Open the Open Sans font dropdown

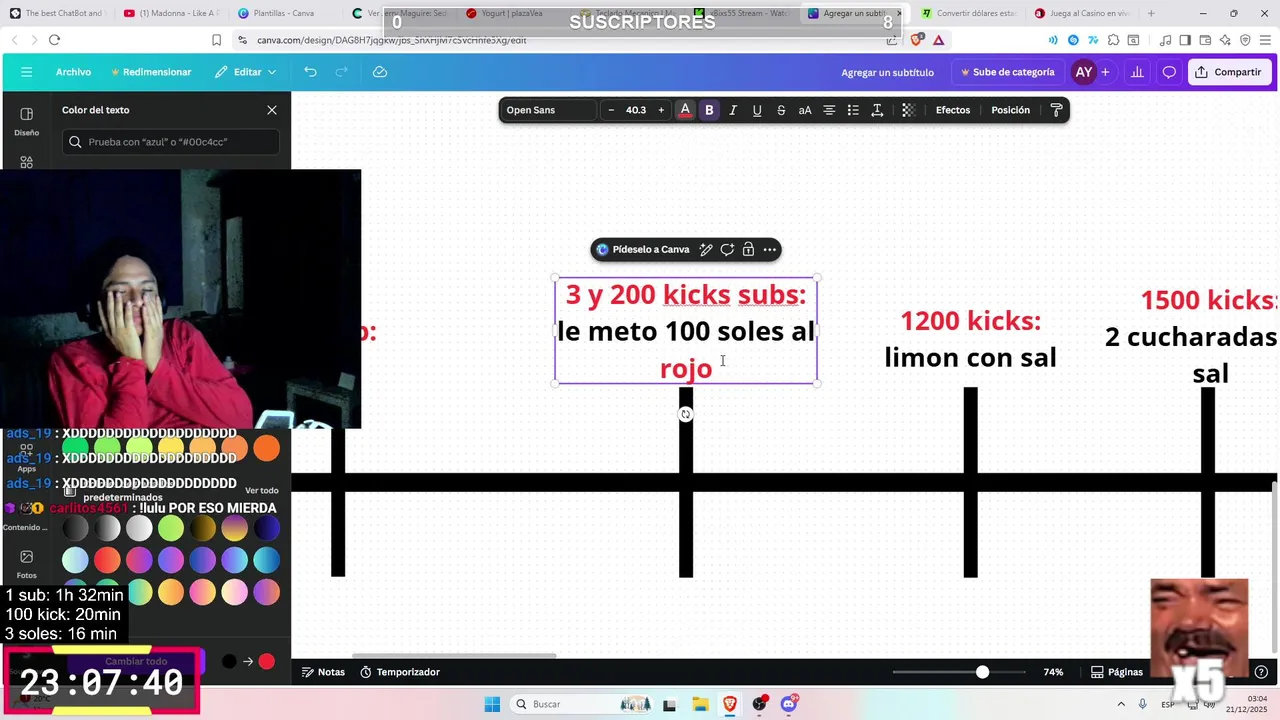coord(548,110)
